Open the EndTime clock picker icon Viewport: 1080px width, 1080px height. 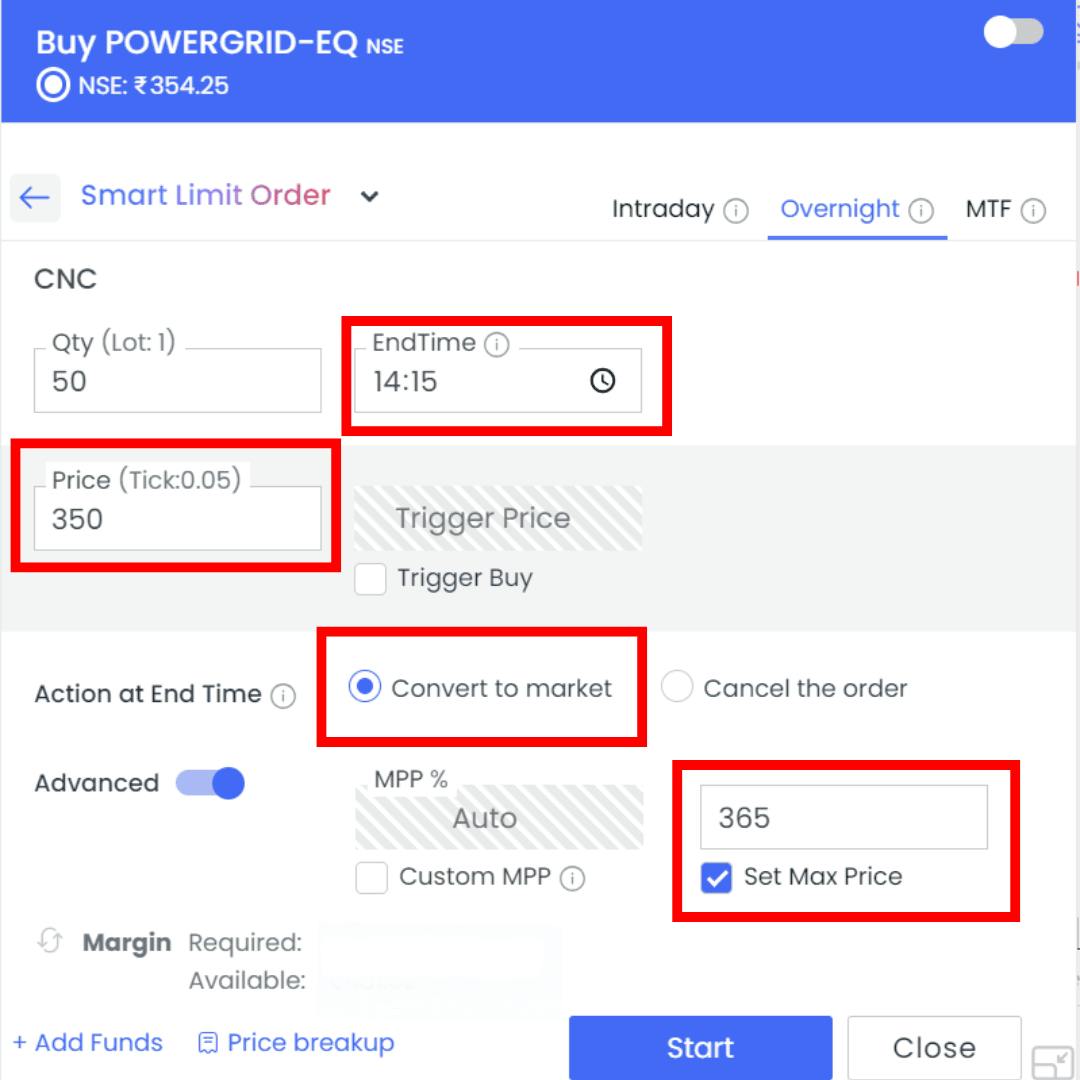(x=602, y=381)
